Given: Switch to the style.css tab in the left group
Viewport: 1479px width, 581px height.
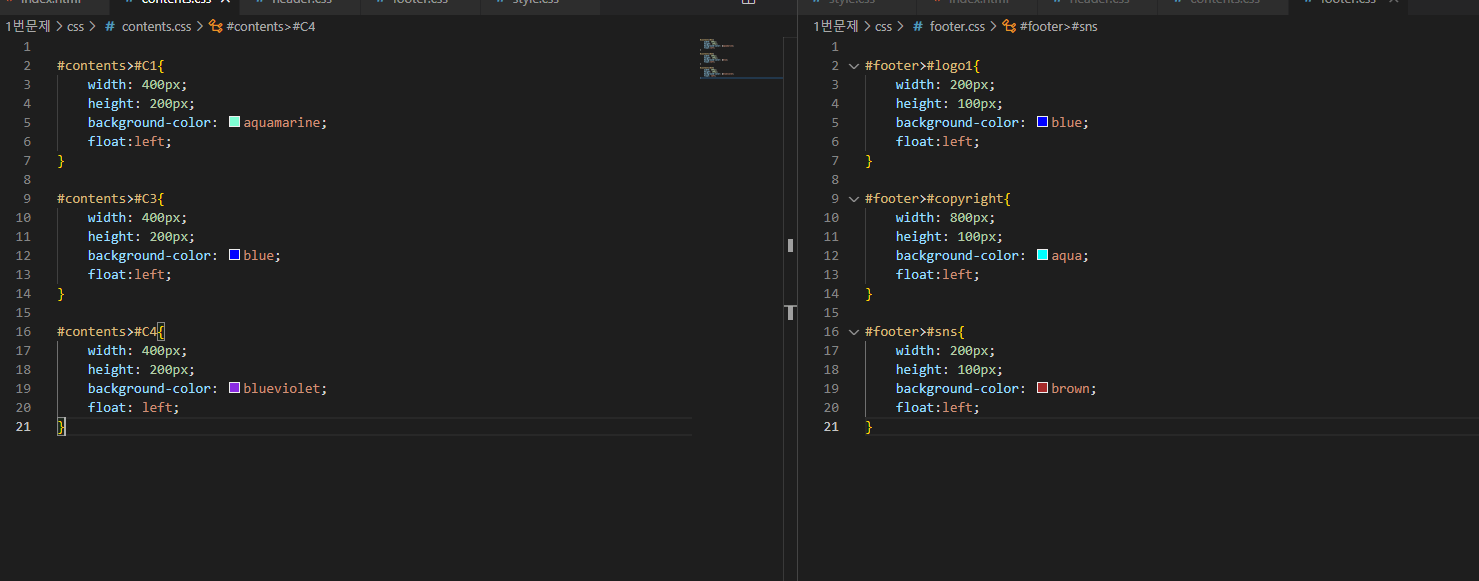Looking at the screenshot, I should click(x=537, y=4).
